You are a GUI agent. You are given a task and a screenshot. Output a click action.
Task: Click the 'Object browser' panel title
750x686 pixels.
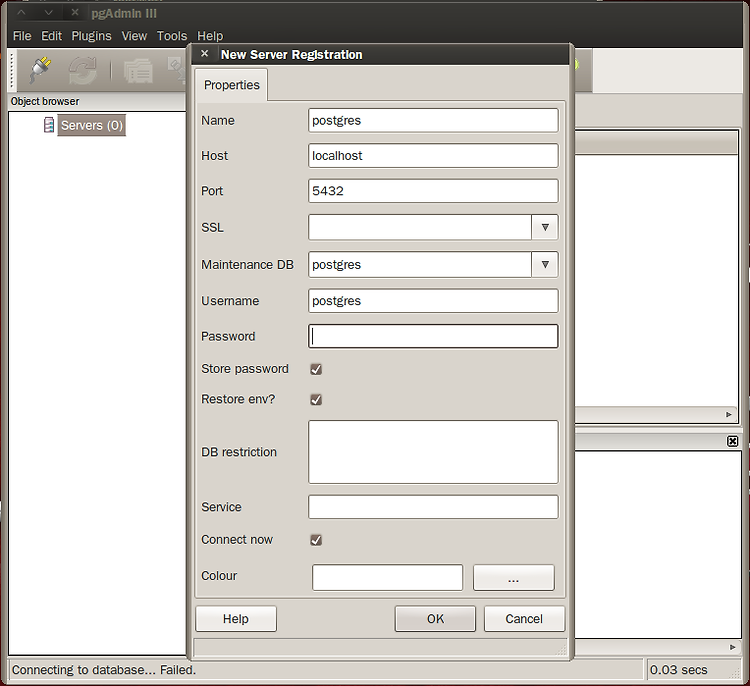[x=45, y=101]
